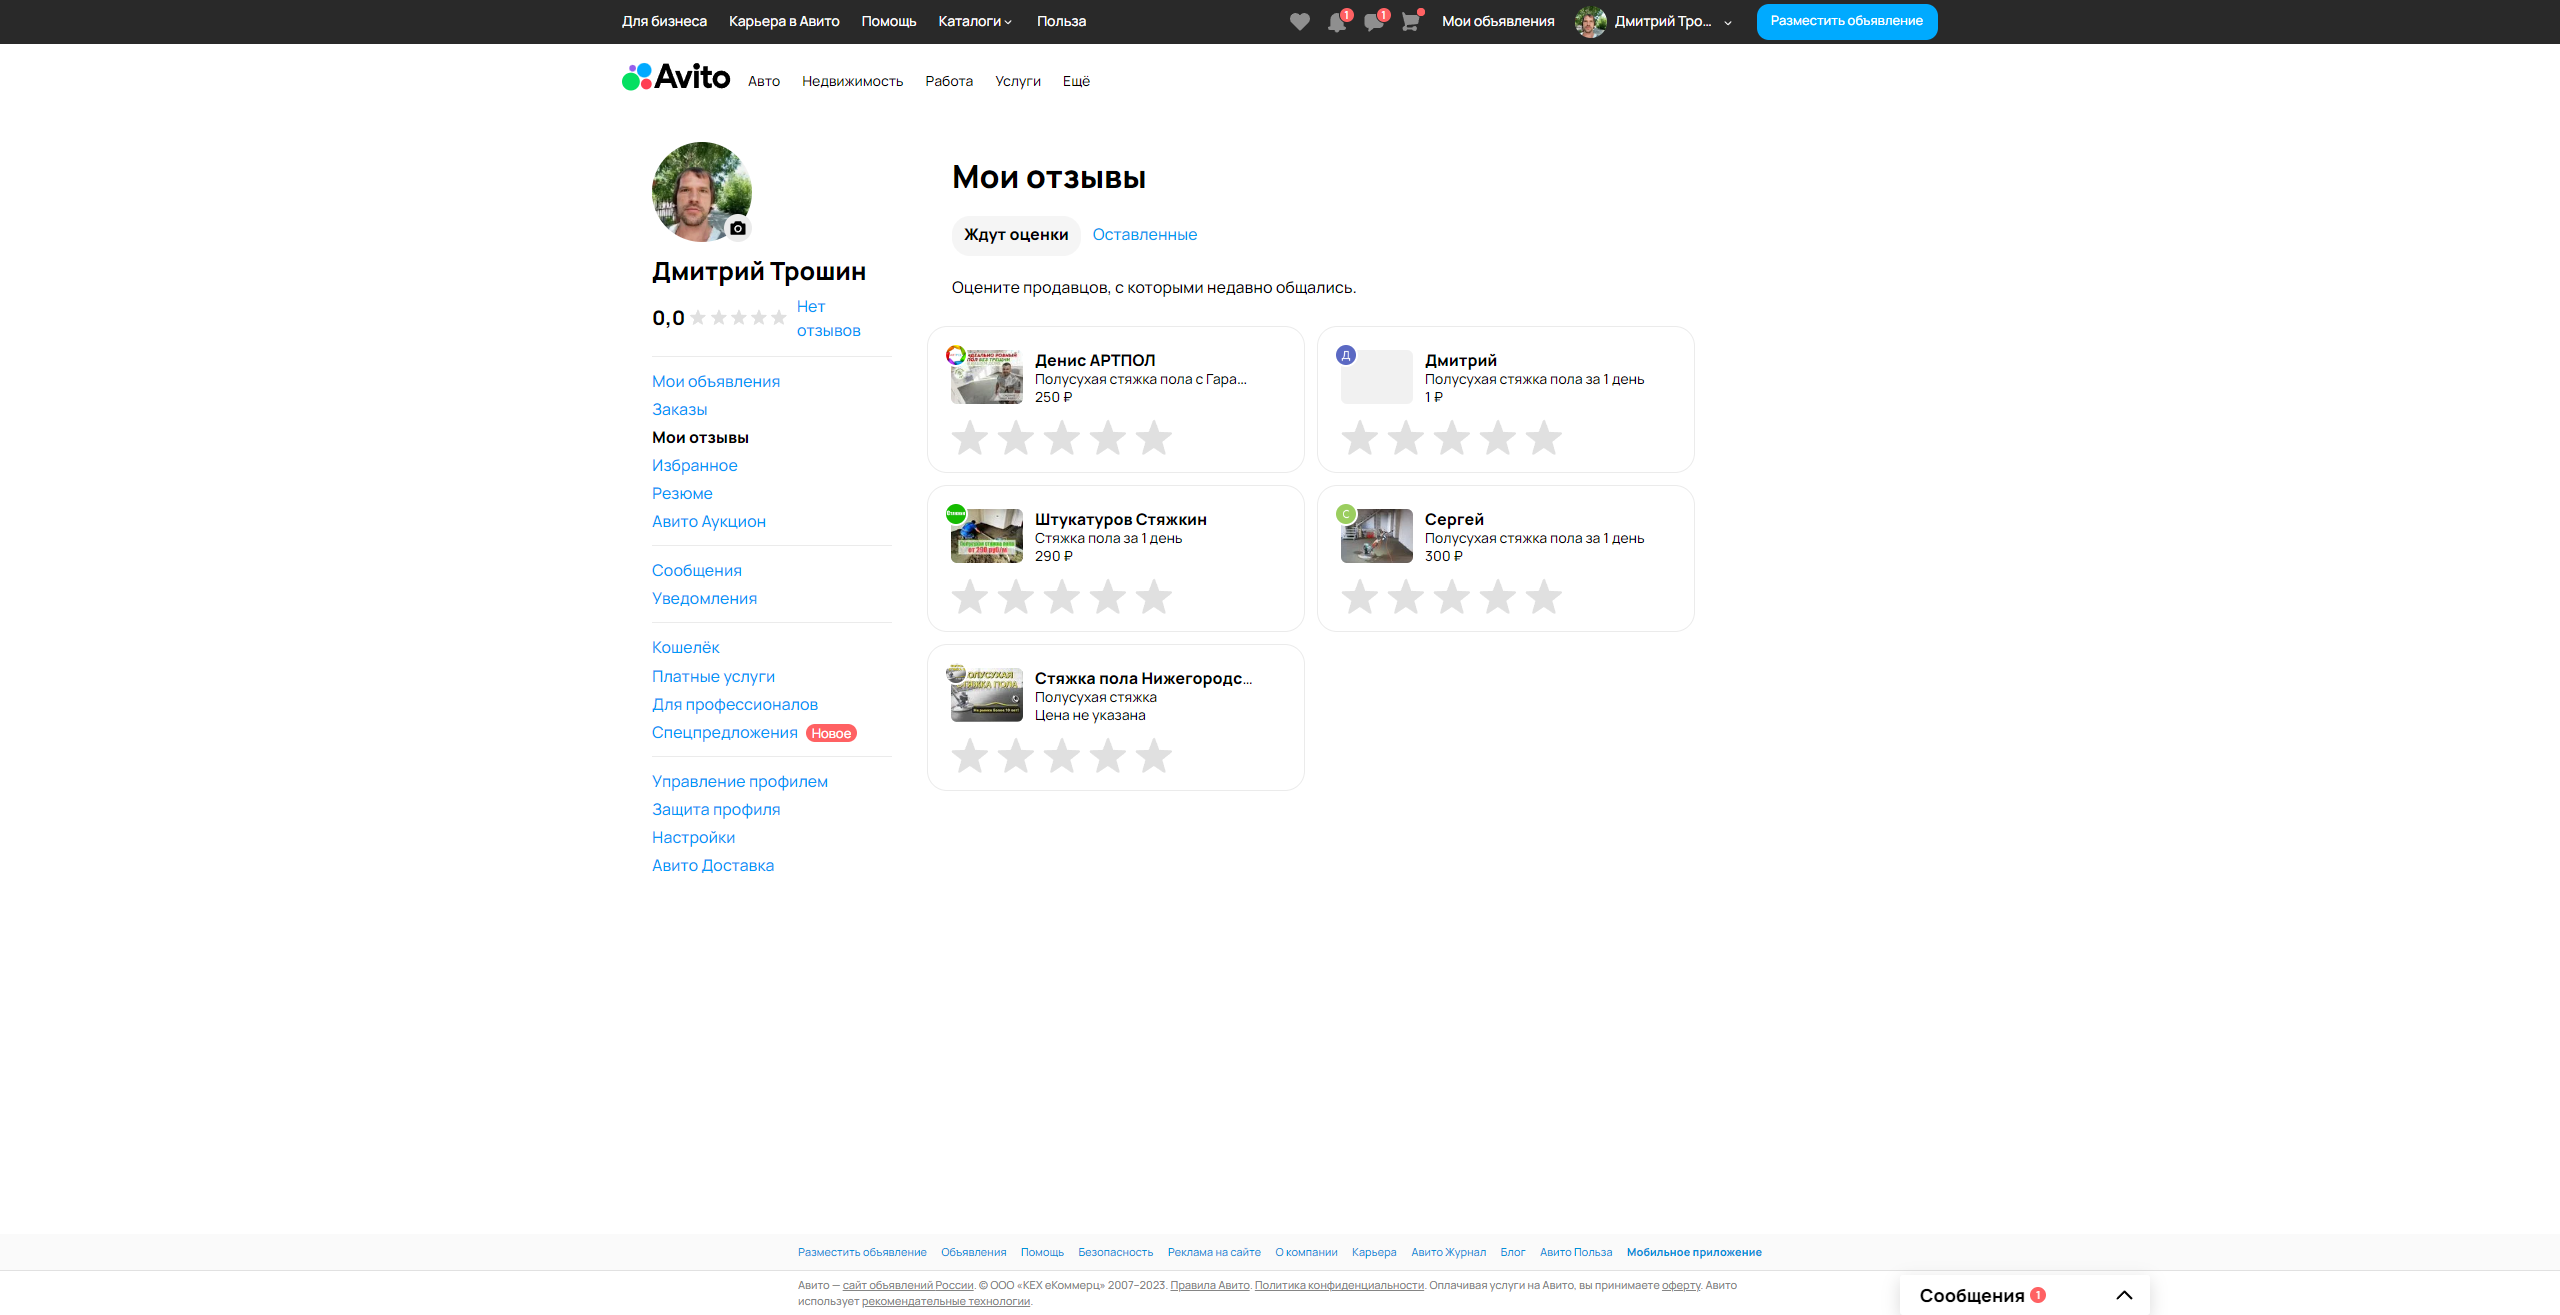2560x1315 pixels.
Task: Open Денис АРТПОЛ listing thumbnail
Action: coord(987,377)
